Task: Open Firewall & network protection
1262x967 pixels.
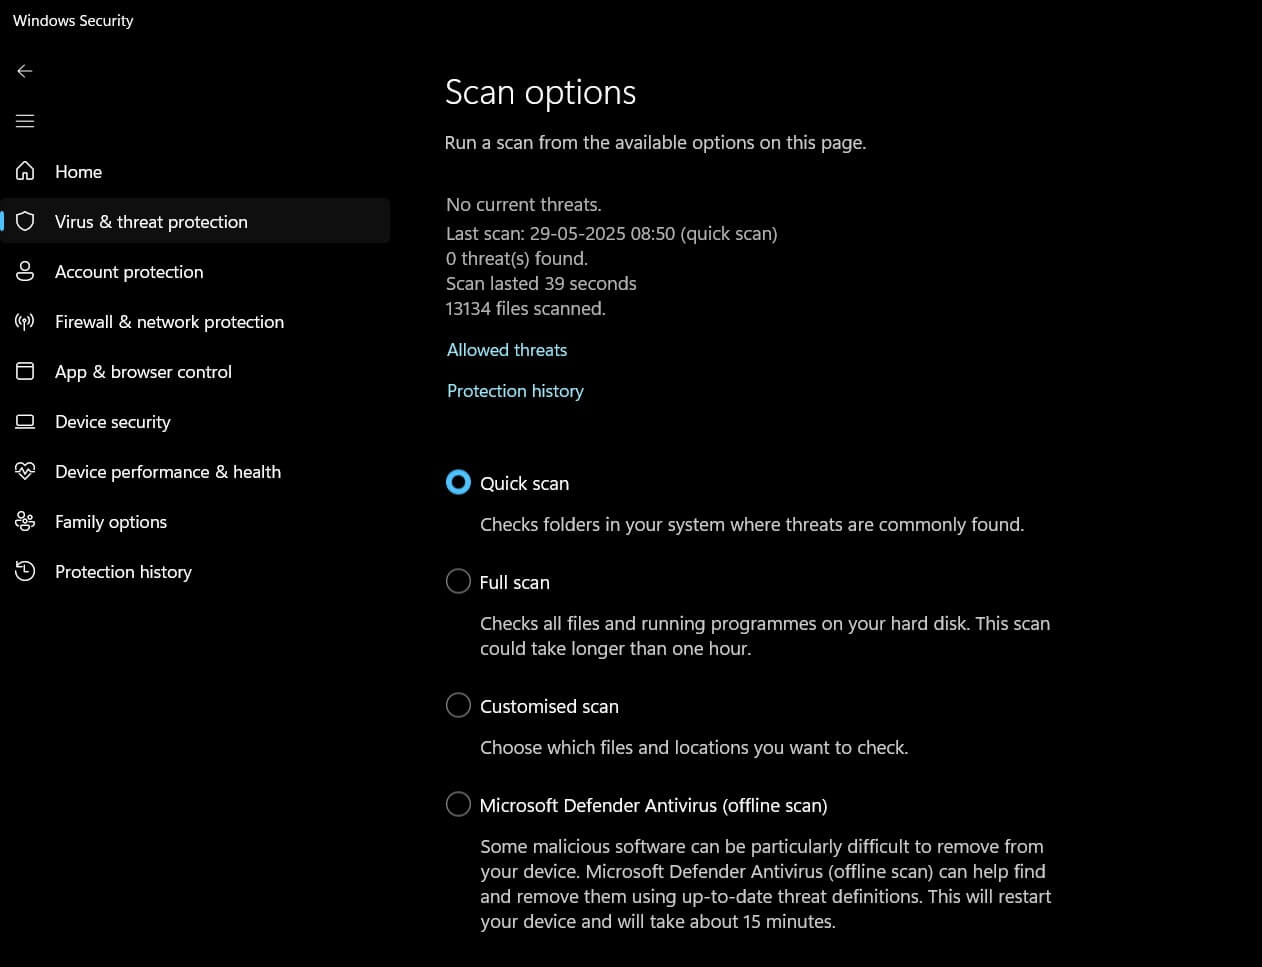Action: pyautogui.click(x=168, y=321)
